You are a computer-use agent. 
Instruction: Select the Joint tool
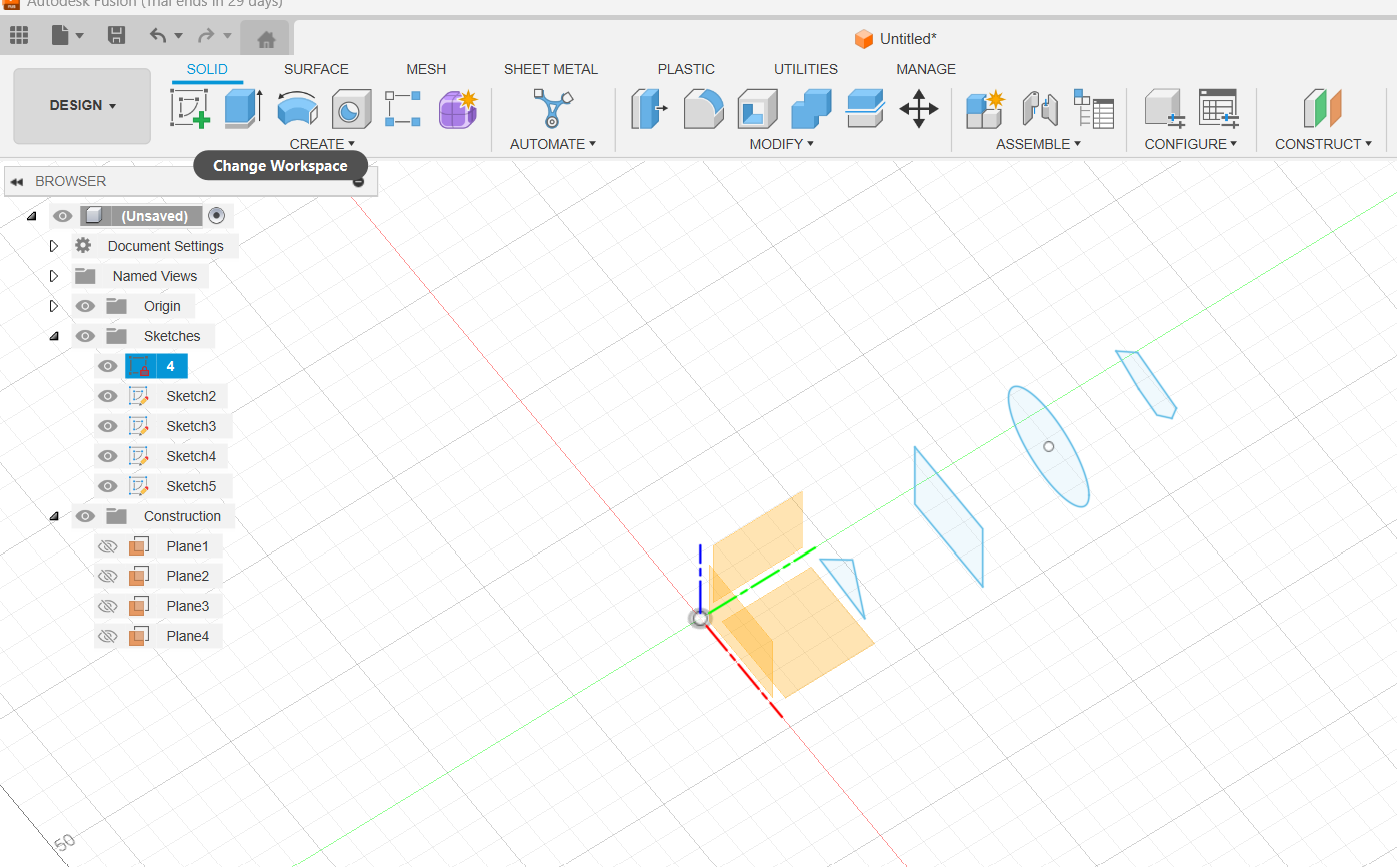(1040, 108)
